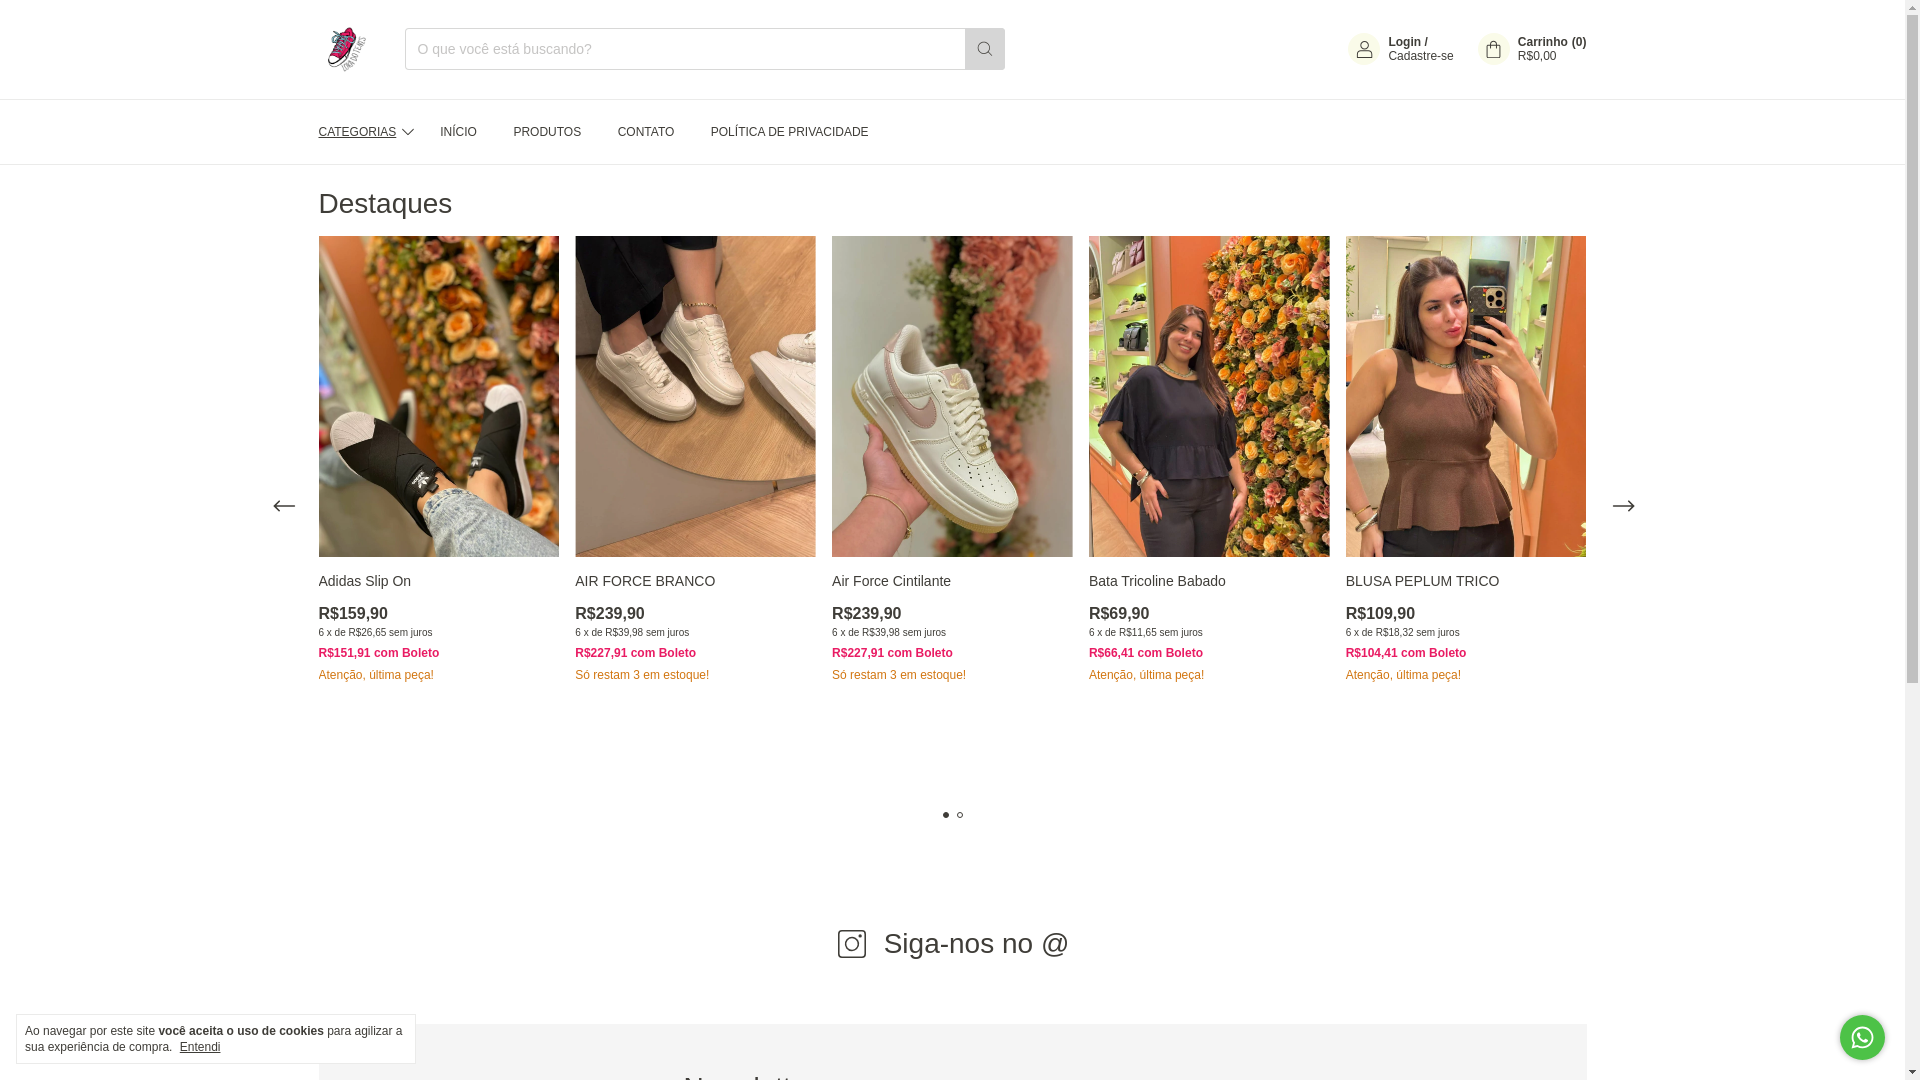Click 6 x de R$26,65 sem juros

(375, 633)
